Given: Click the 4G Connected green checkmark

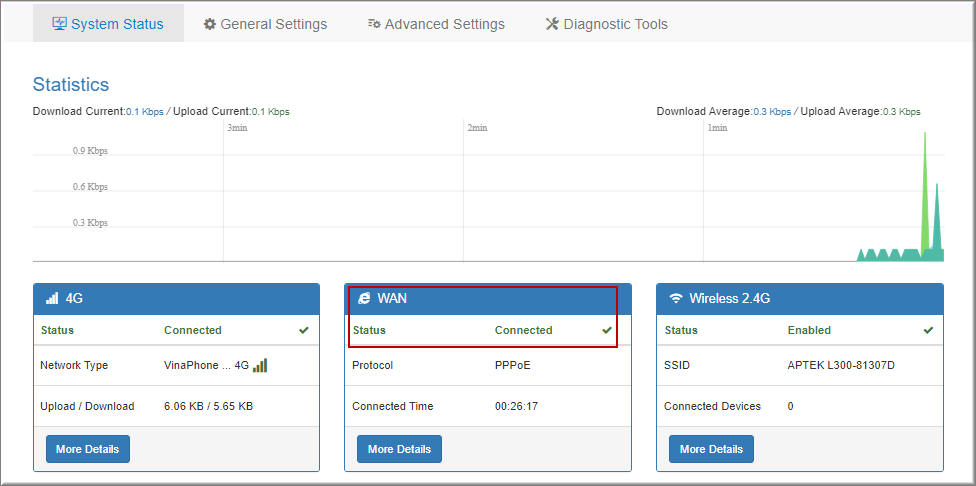Looking at the screenshot, I should 304,330.
